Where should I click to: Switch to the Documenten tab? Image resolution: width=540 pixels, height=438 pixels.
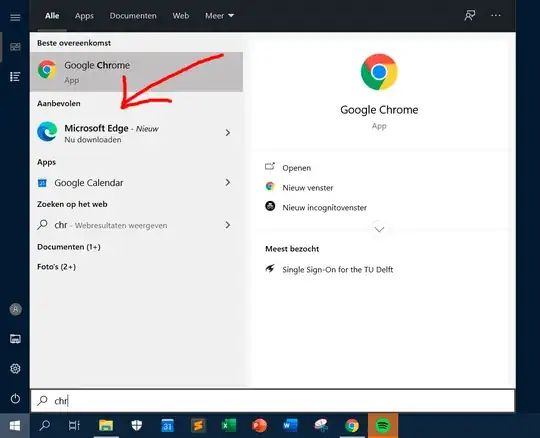click(133, 16)
